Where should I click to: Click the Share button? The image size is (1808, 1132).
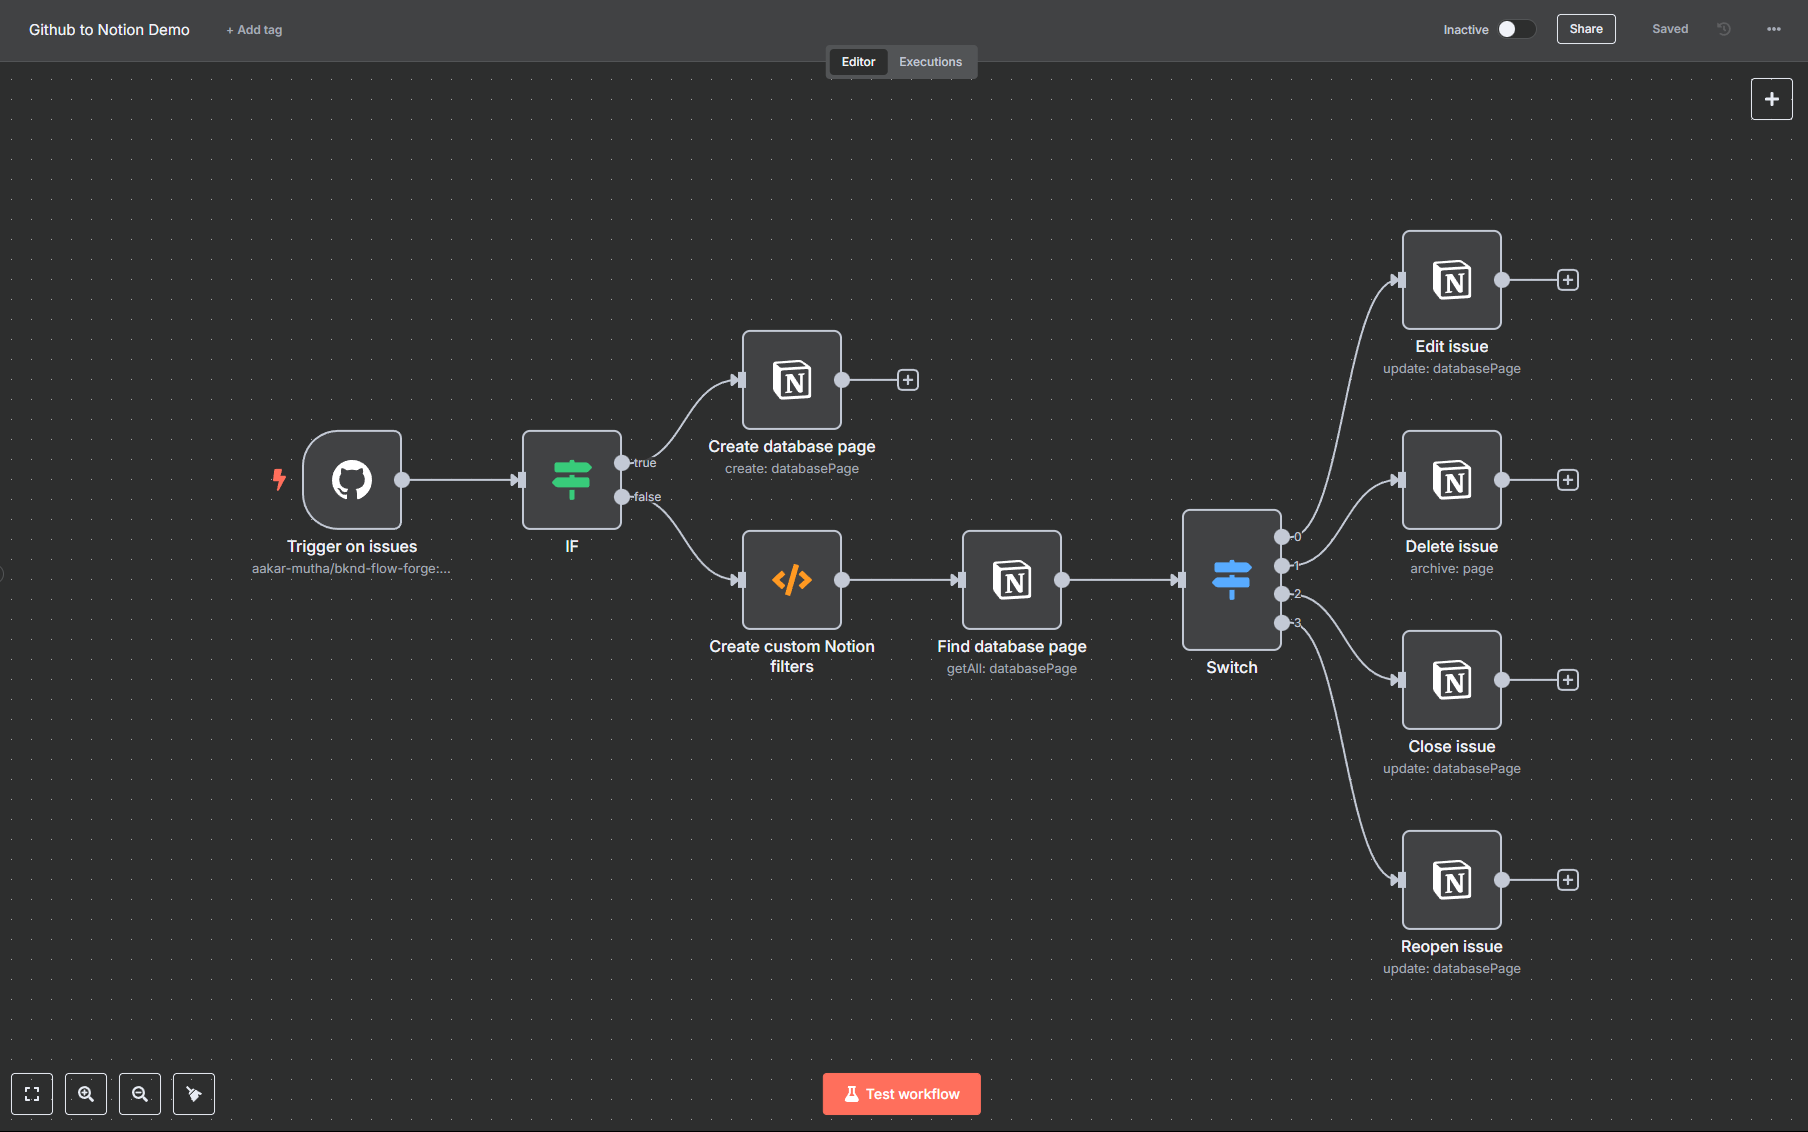[x=1585, y=29]
